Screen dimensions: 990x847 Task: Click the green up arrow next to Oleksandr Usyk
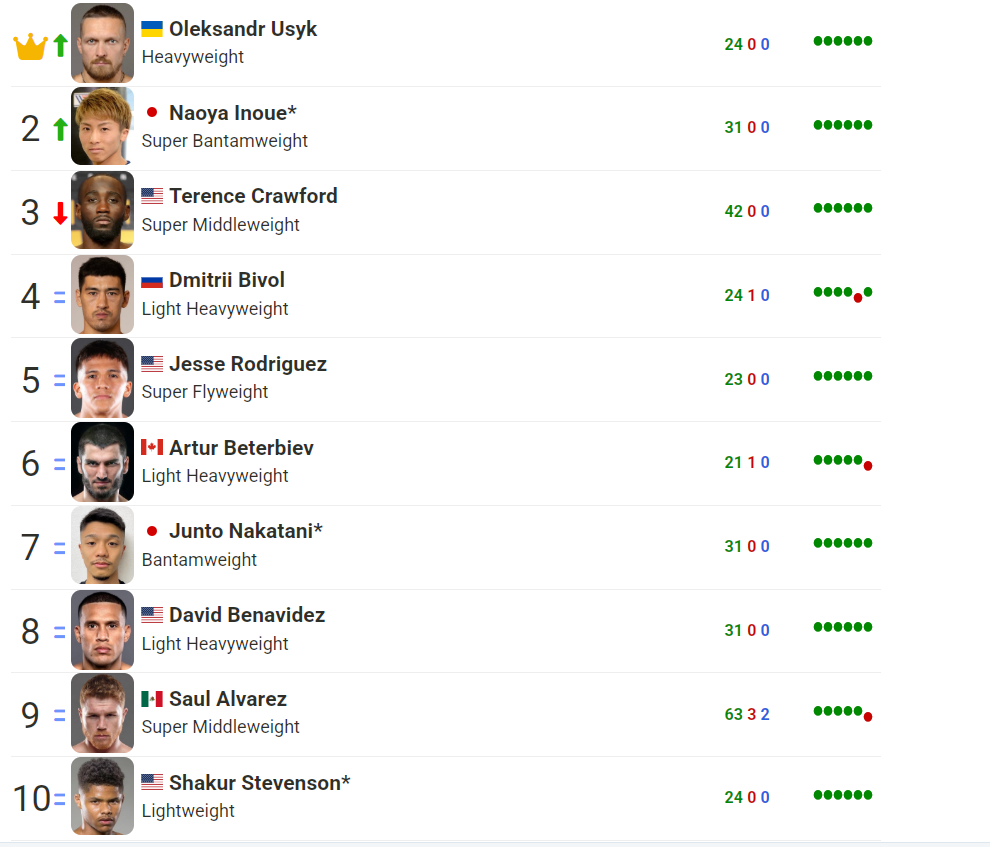click(60, 45)
